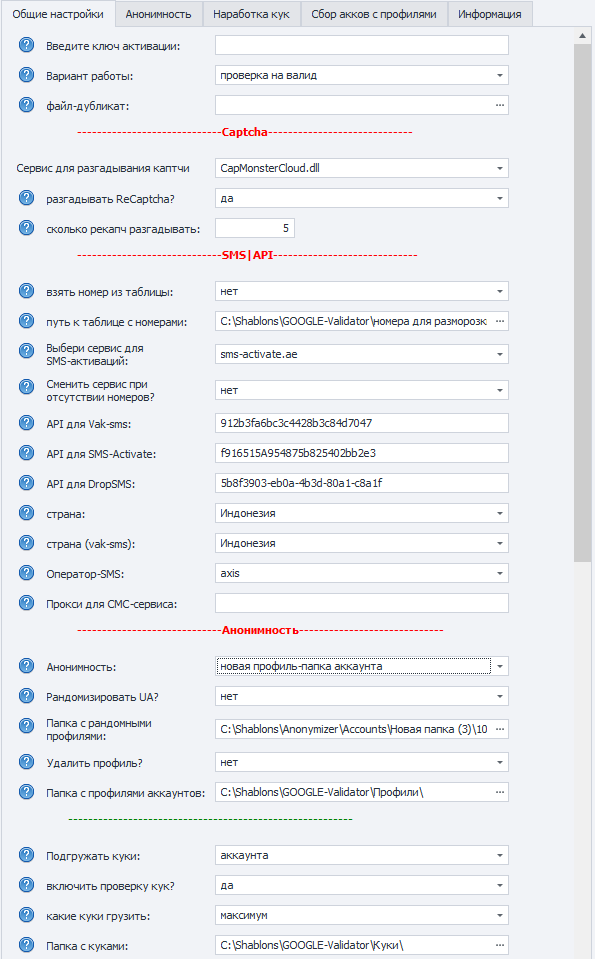Click help icon beside Прокси для СМС-сервиса
The height and width of the screenshot is (959, 595).
click(x=26, y=602)
